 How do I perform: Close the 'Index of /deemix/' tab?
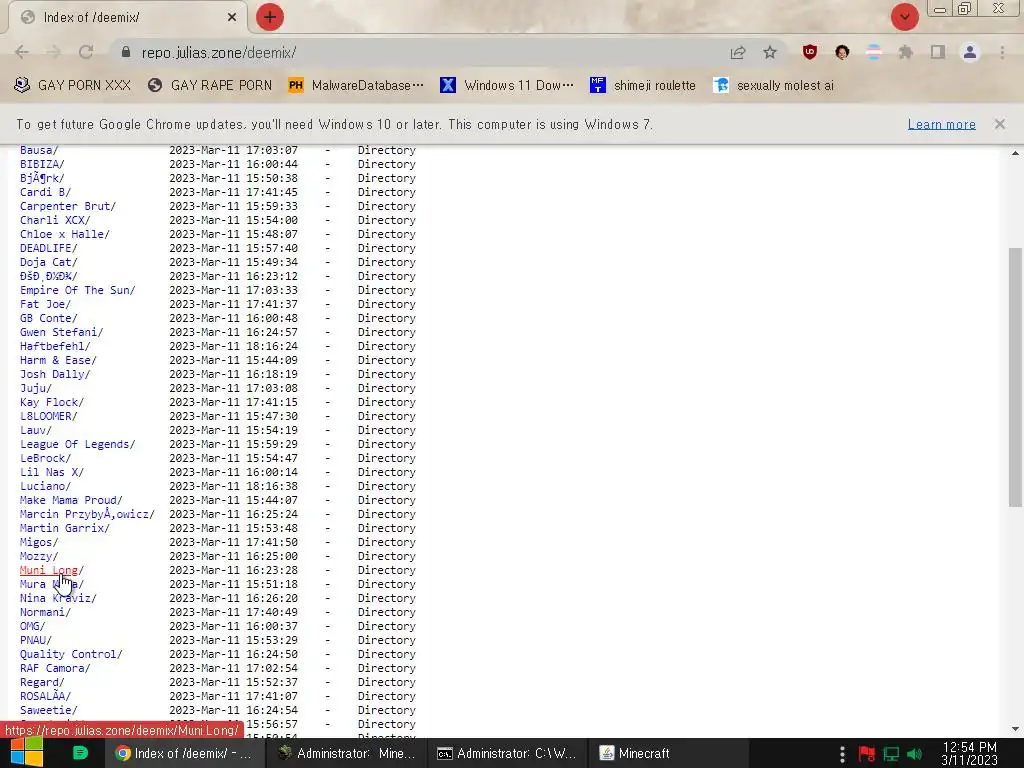232,18
